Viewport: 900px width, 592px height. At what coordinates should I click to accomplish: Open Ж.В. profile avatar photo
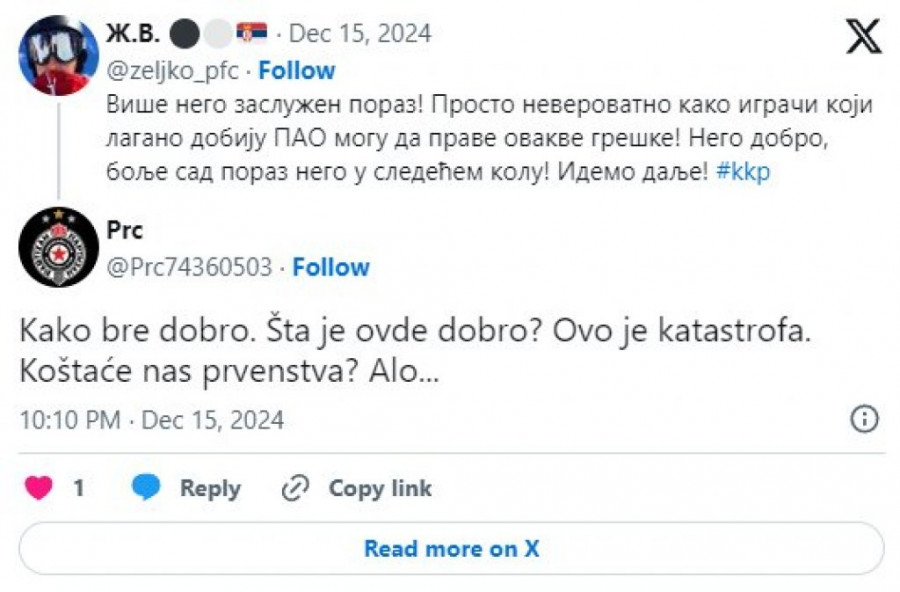point(59,55)
